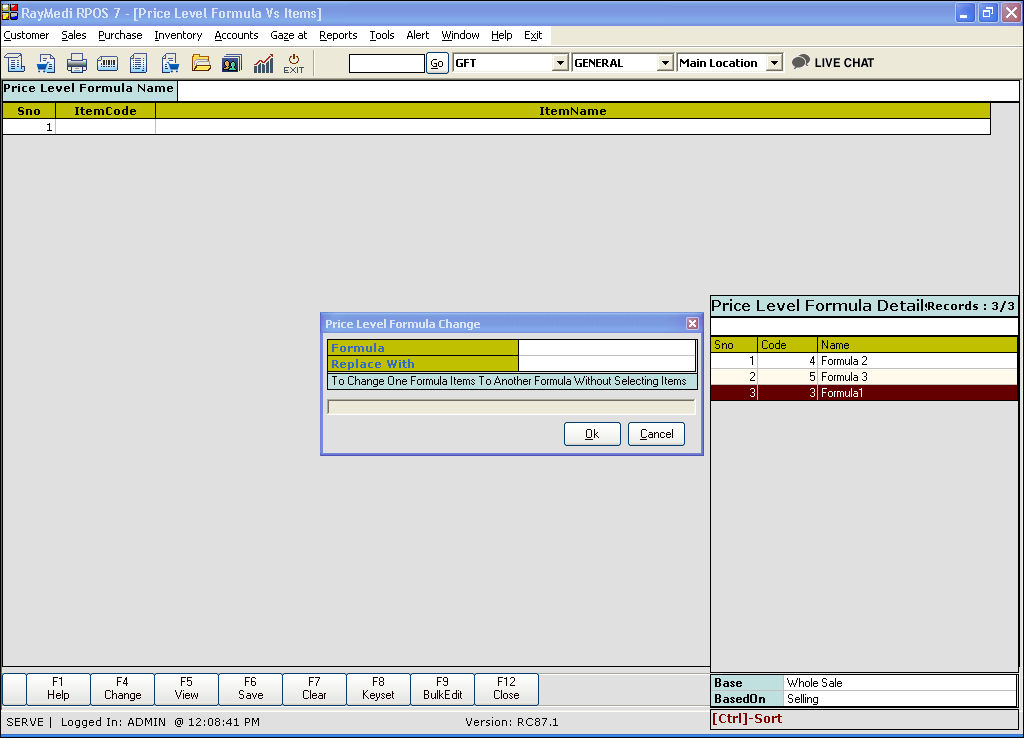Click the customers people toolbar icon
1024x738 pixels.
click(232, 63)
